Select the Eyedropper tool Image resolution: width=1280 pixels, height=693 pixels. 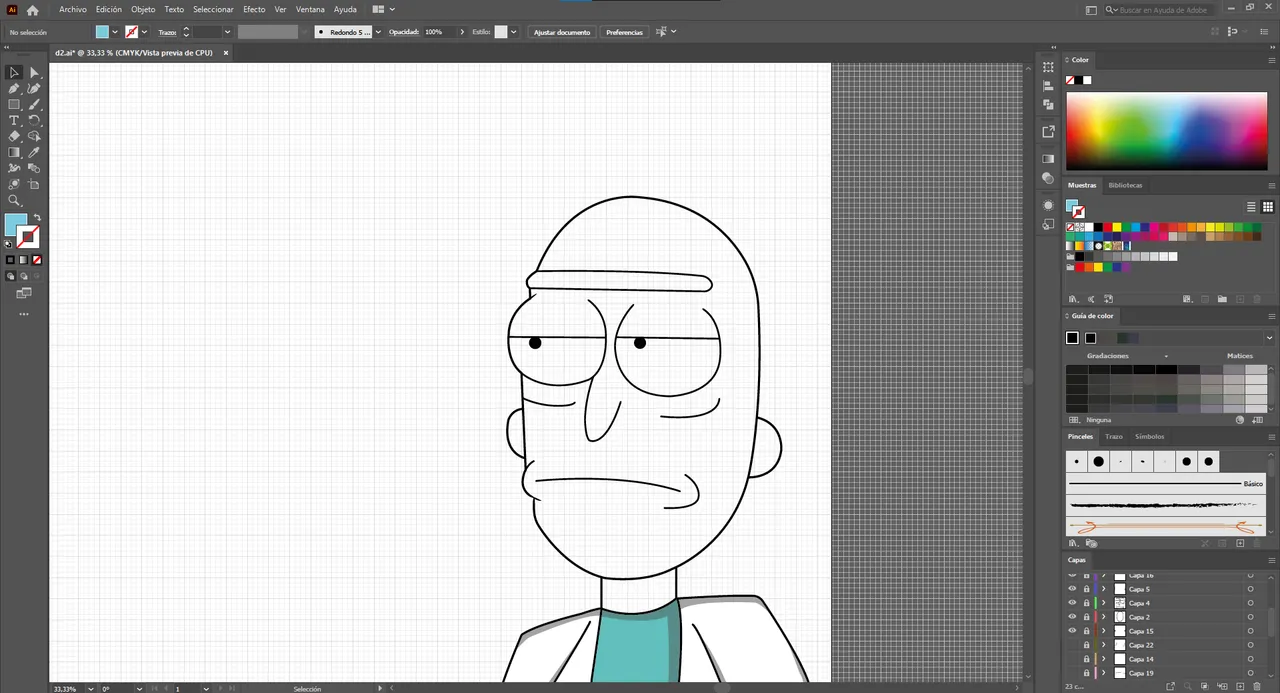pos(34,152)
